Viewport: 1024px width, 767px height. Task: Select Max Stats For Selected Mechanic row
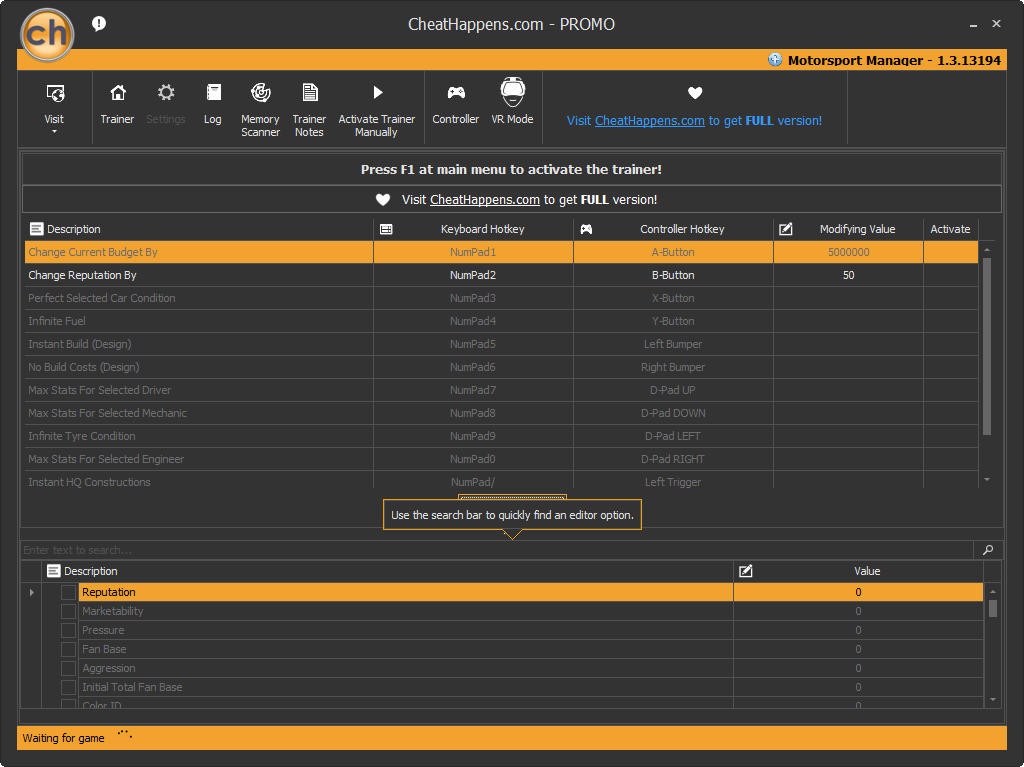point(501,413)
